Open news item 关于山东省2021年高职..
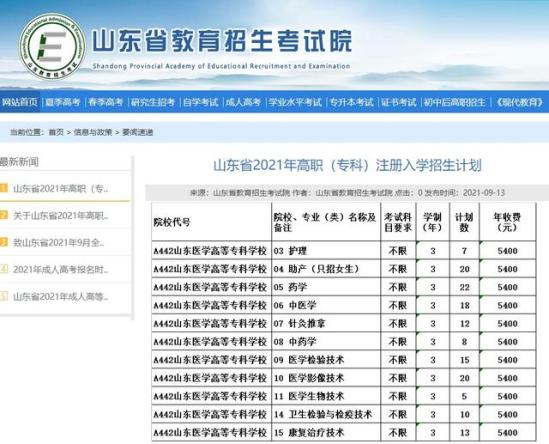The image size is (549, 444). [61, 216]
